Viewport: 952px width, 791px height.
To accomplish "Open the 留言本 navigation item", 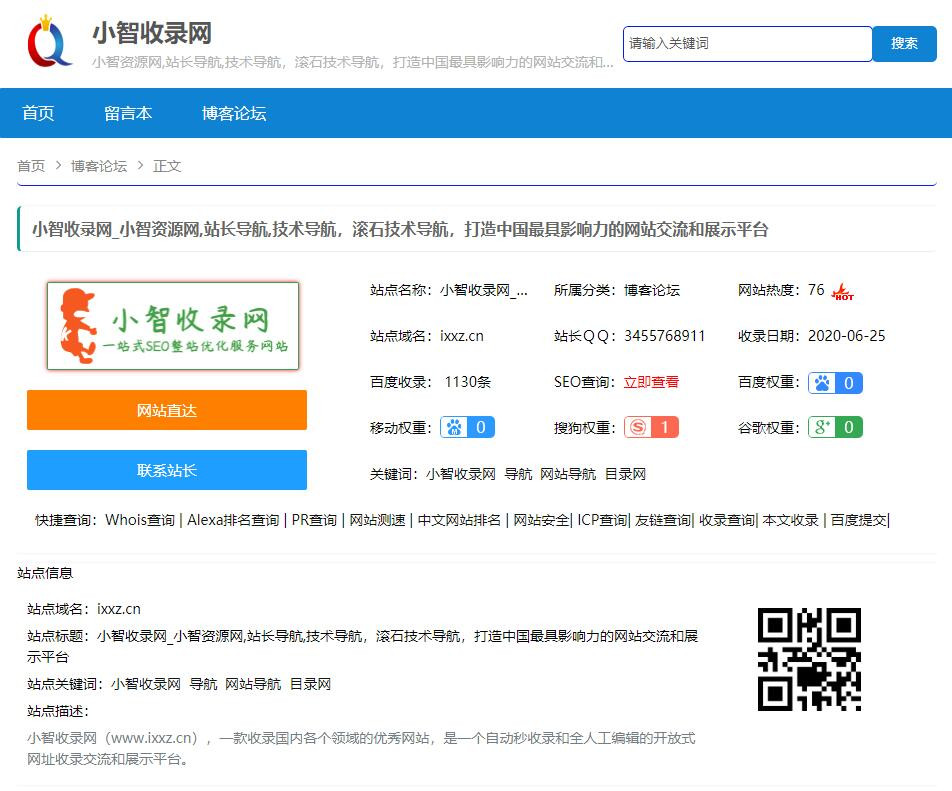I will pos(128,113).
